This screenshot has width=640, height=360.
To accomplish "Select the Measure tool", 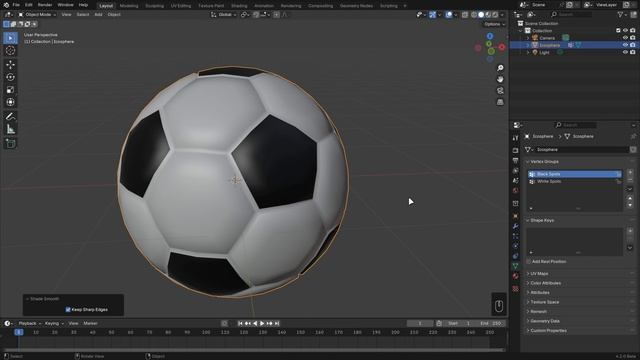I will [x=10, y=129].
